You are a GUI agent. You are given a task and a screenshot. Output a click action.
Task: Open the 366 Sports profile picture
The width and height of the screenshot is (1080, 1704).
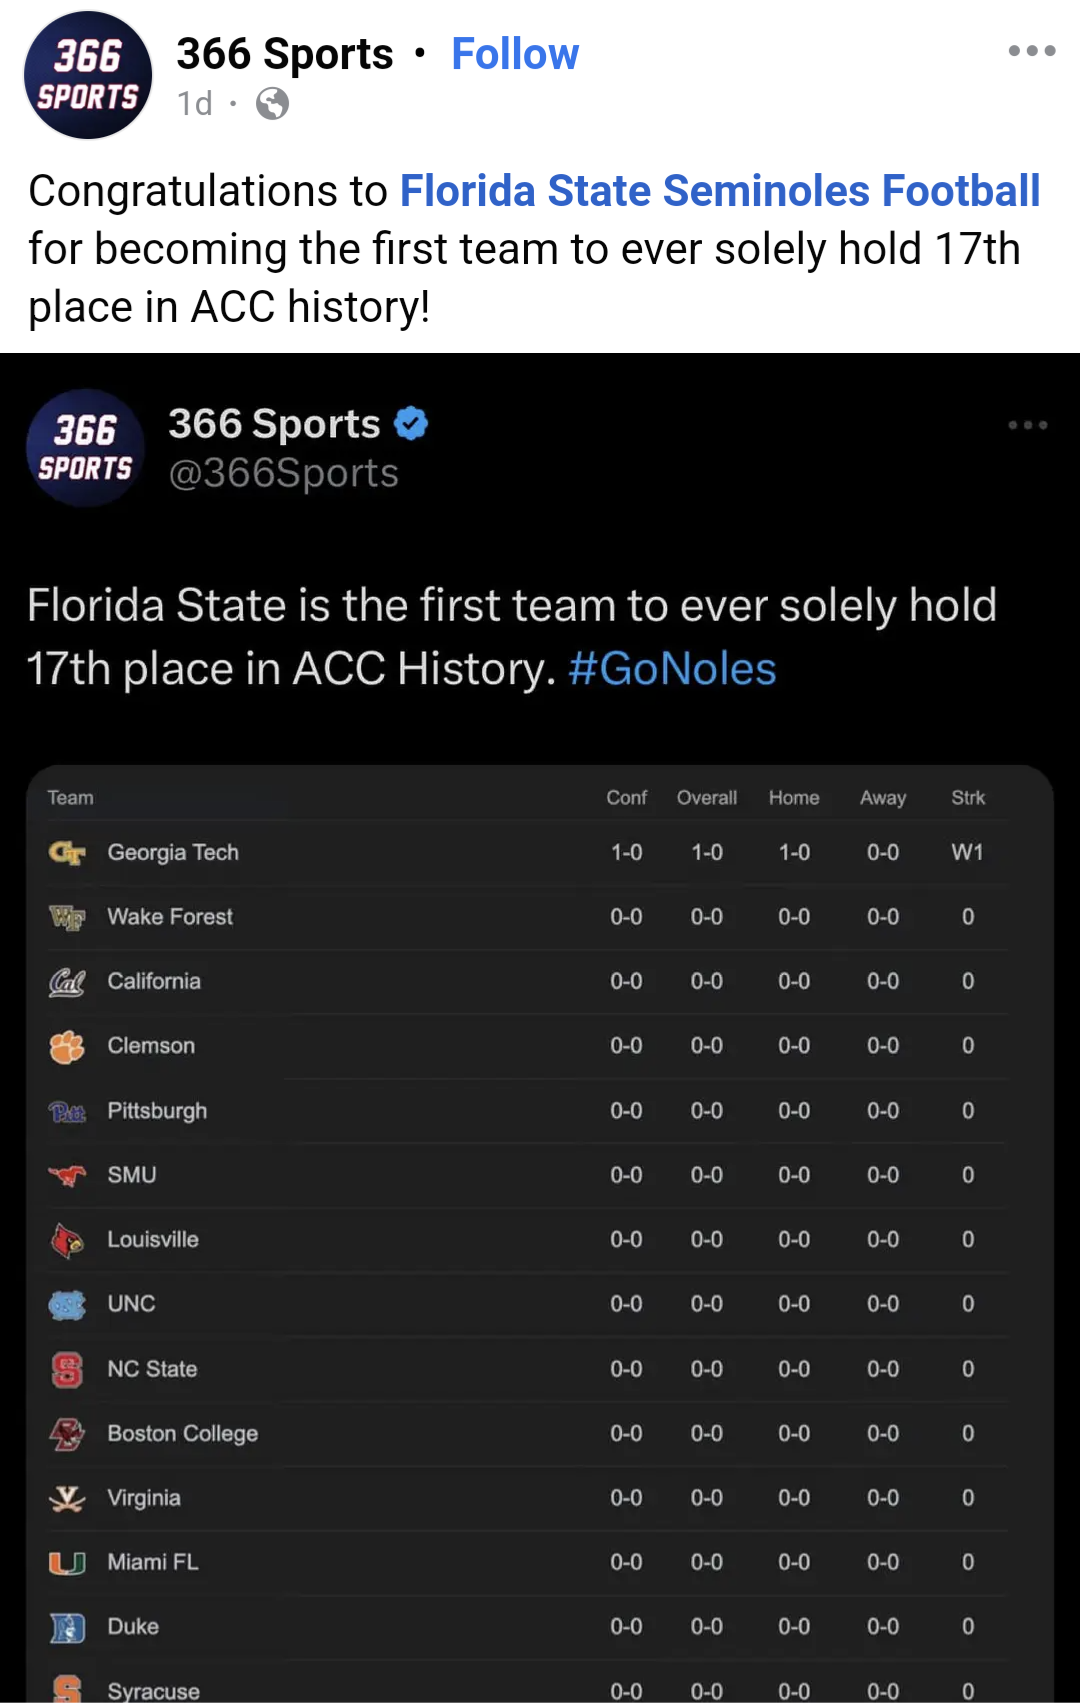click(x=88, y=75)
